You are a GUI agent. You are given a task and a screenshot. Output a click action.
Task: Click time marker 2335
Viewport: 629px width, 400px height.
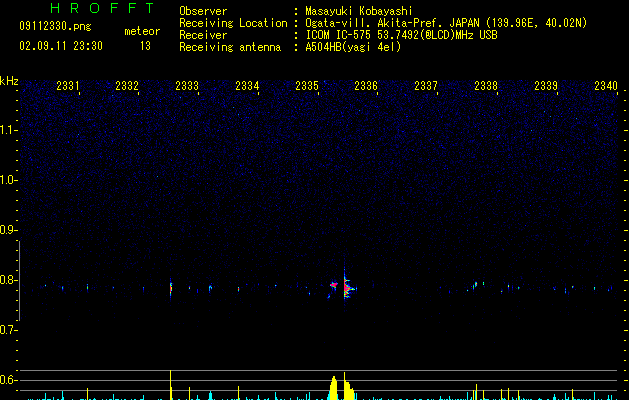[x=307, y=85]
